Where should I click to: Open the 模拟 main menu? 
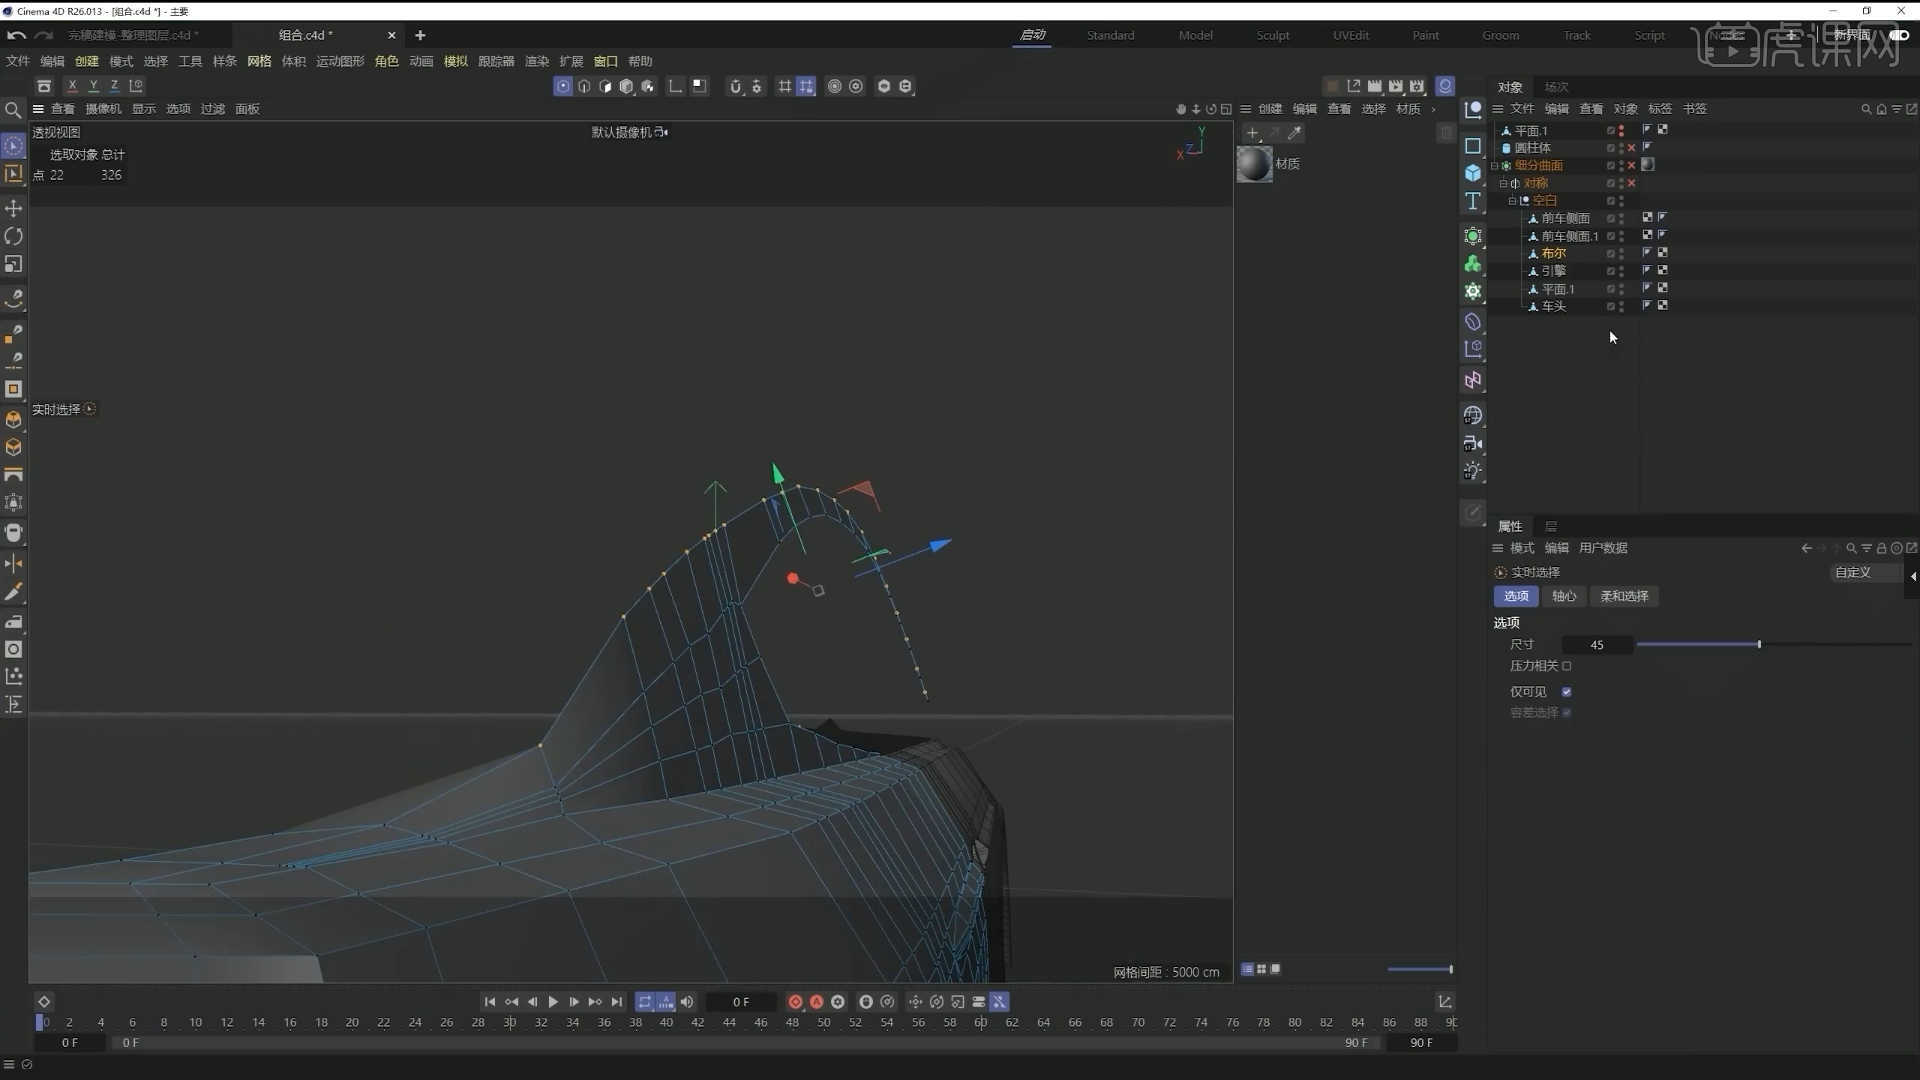[456, 61]
